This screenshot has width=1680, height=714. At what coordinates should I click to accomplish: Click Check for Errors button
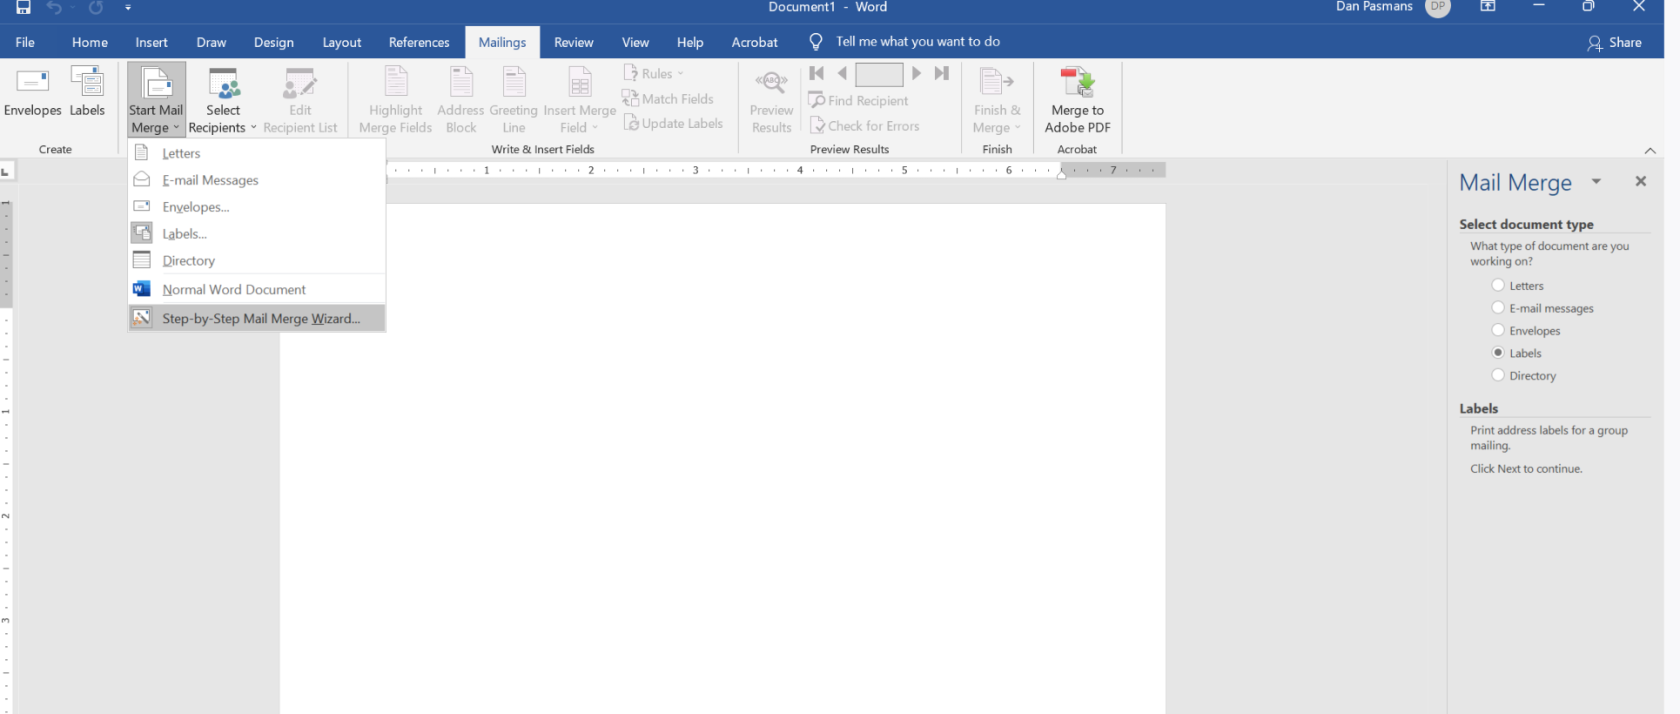(865, 125)
